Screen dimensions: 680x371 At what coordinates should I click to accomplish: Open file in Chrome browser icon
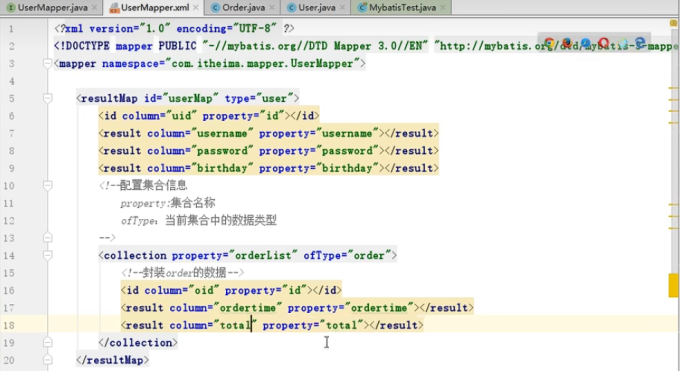coord(549,43)
